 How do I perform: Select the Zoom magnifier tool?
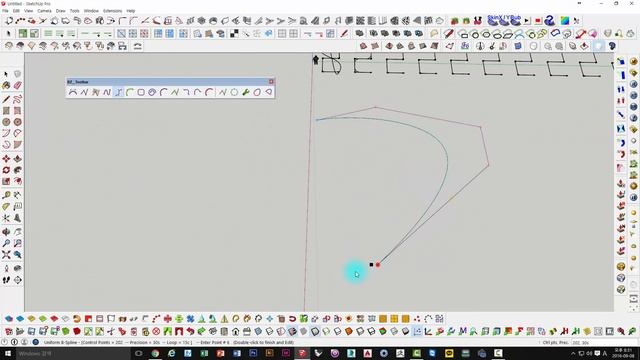point(6,243)
